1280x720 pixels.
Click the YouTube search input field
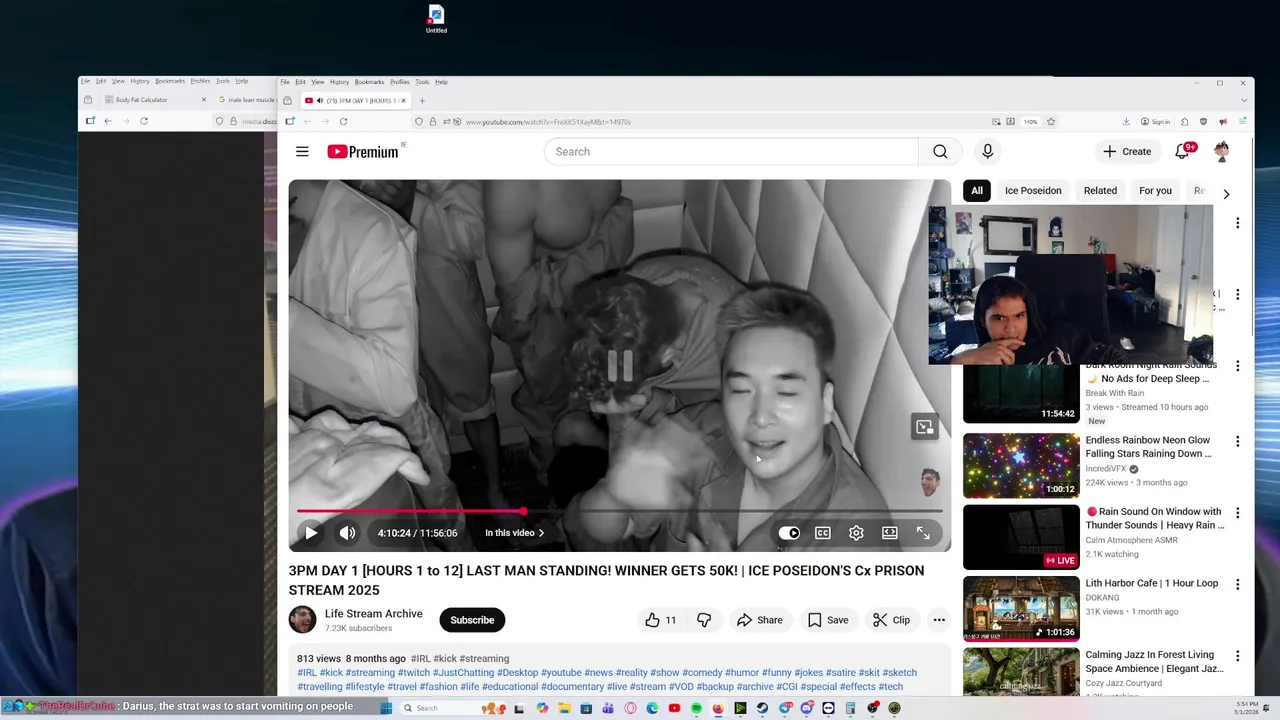coord(731,152)
